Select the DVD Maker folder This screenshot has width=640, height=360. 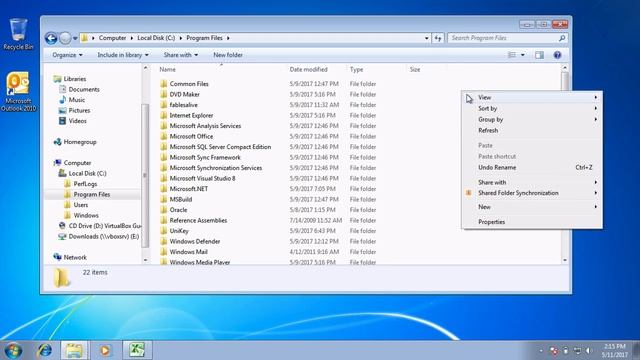[x=184, y=94]
